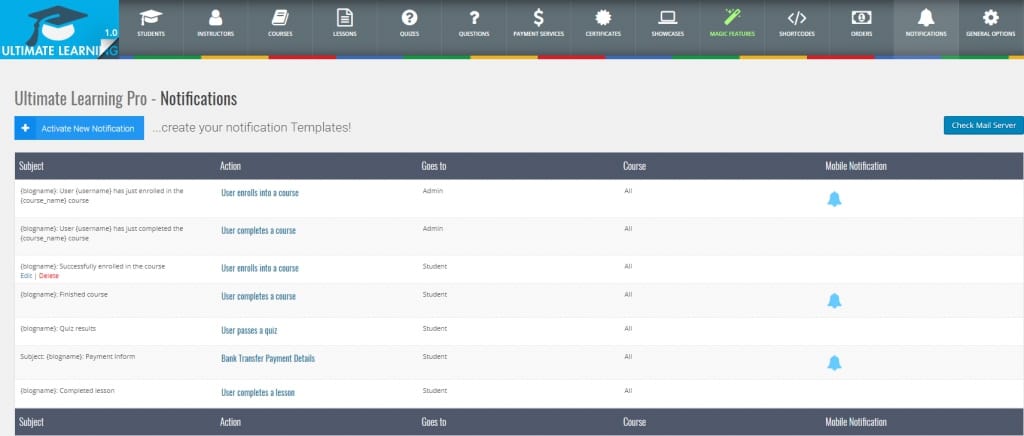Open 'User passes a quiz' action
The image size is (1024, 436).
[249, 330]
